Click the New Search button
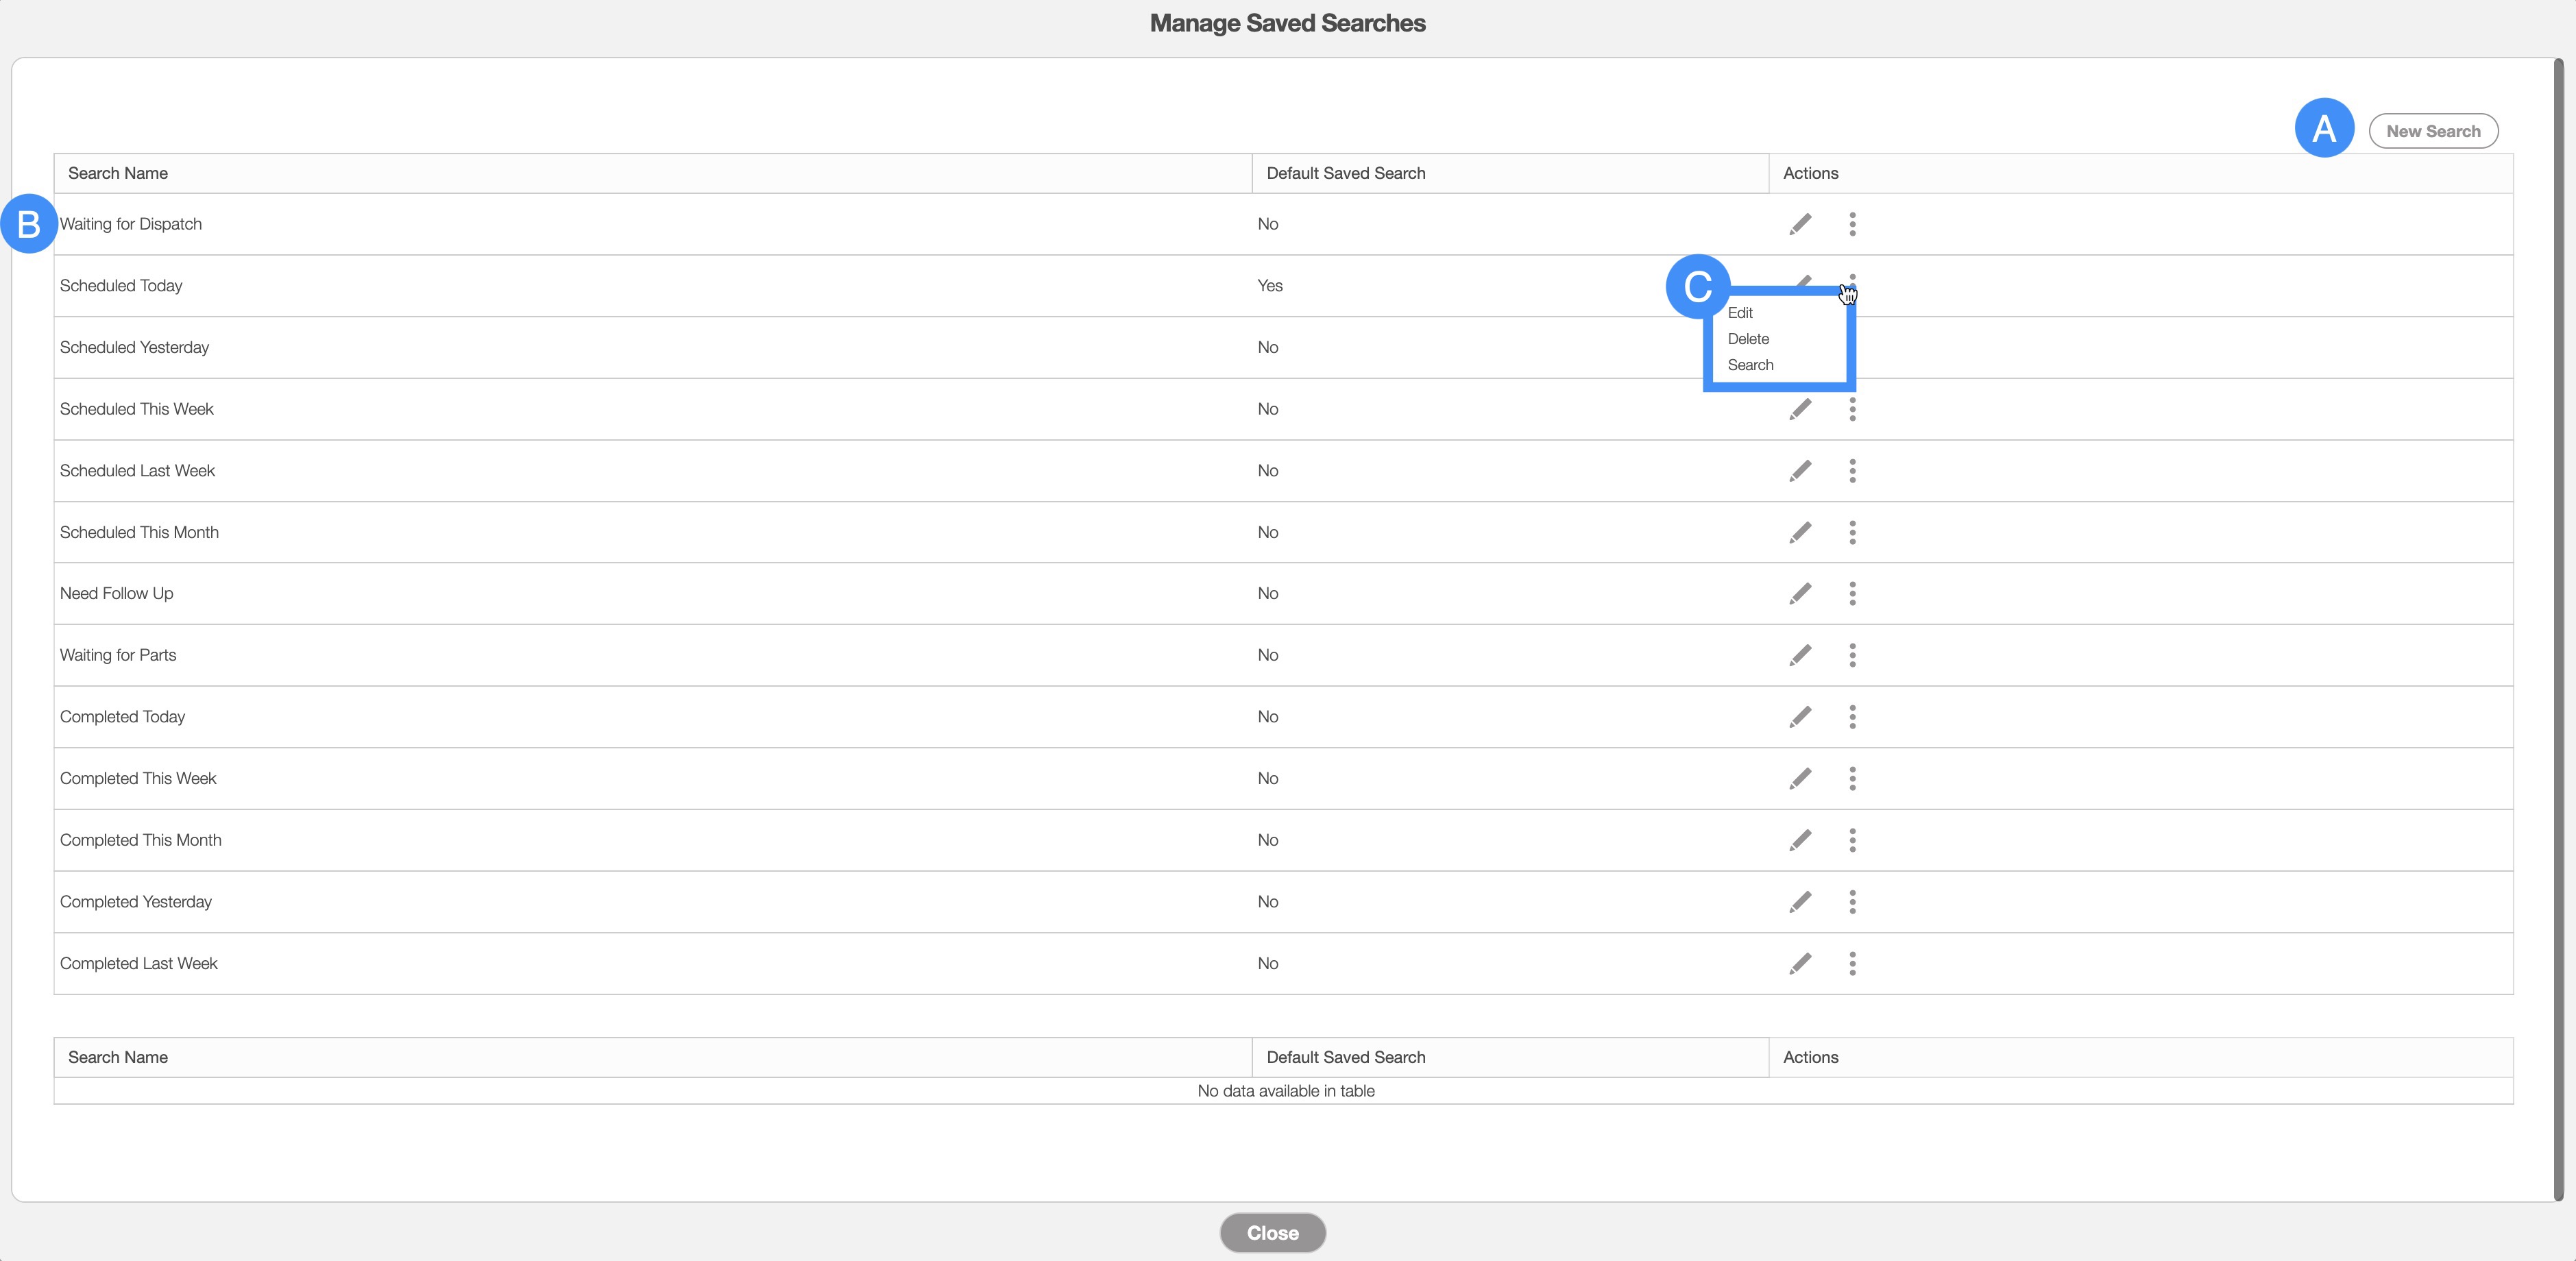The image size is (2576, 1261). click(x=2432, y=131)
